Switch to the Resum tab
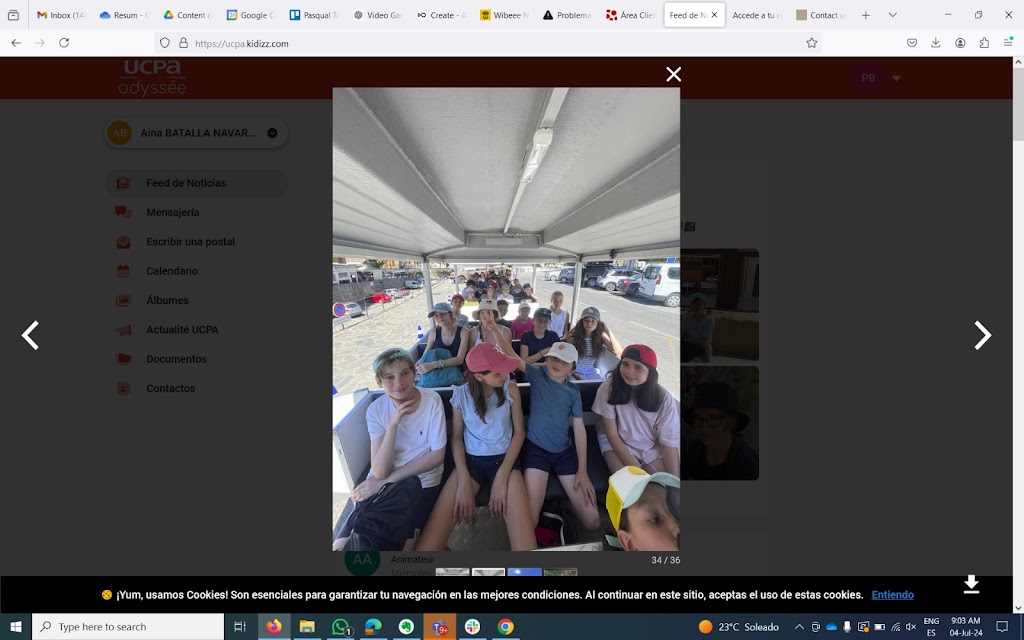The image size is (1024, 640). click(124, 15)
